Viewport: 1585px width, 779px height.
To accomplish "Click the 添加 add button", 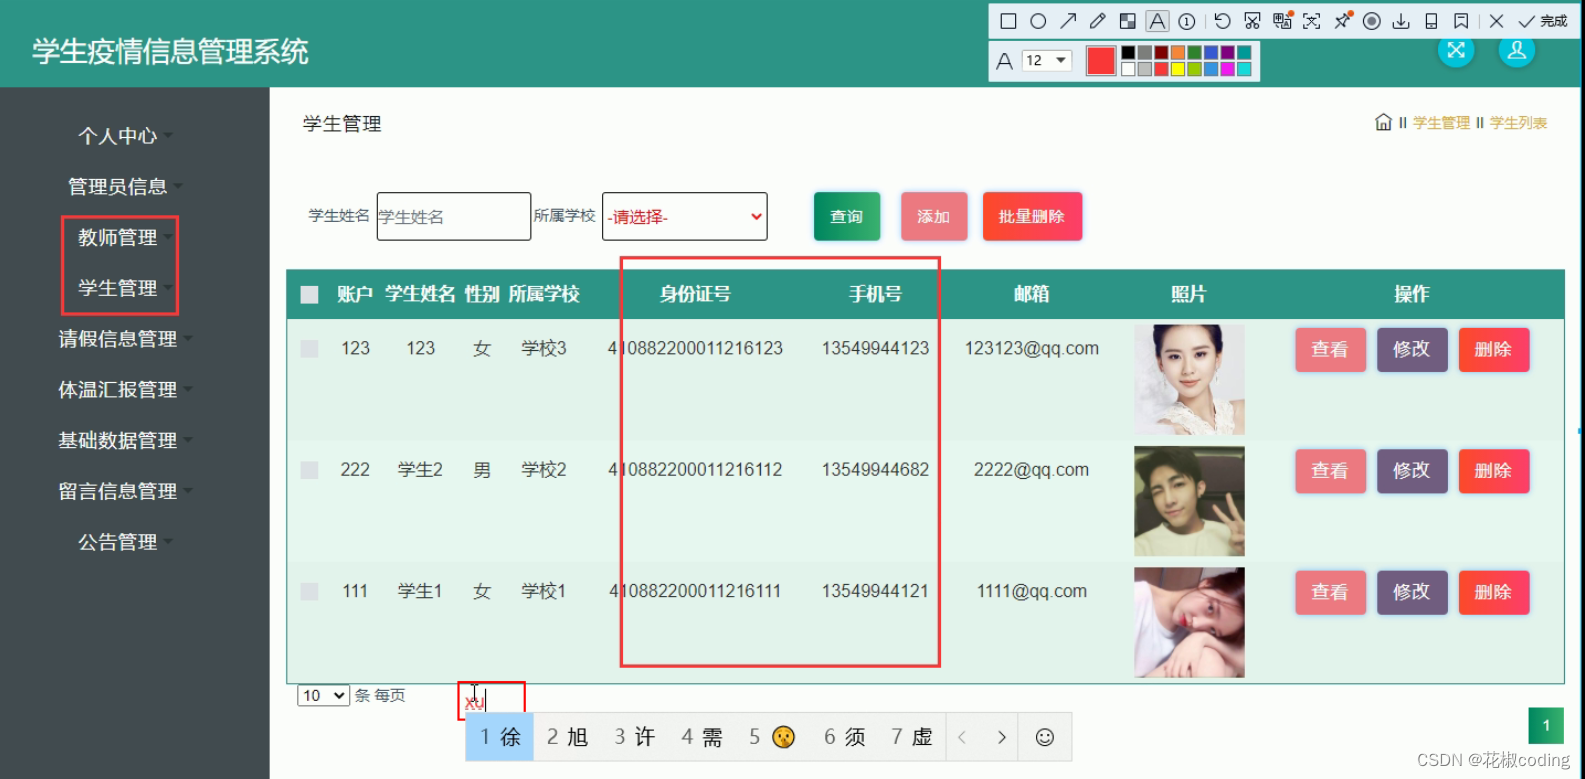I will click(x=934, y=216).
